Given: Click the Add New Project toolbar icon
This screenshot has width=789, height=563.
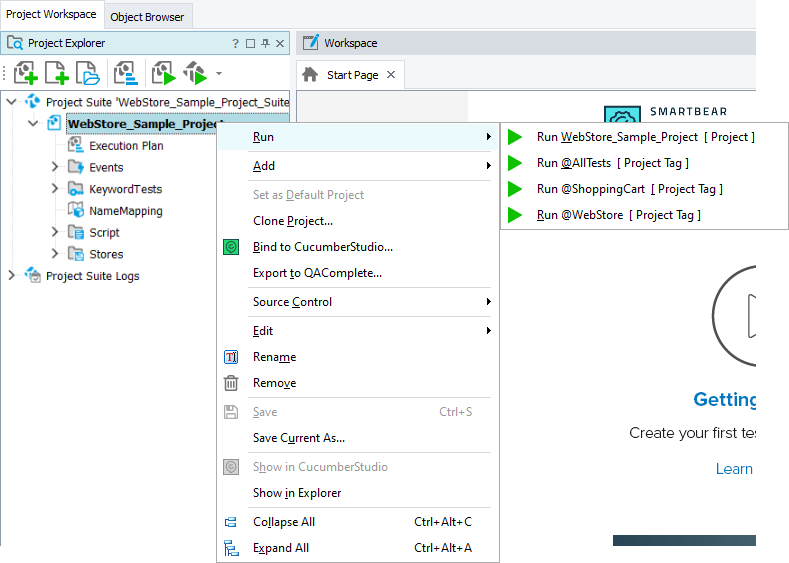Looking at the screenshot, I should coord(25,73).
